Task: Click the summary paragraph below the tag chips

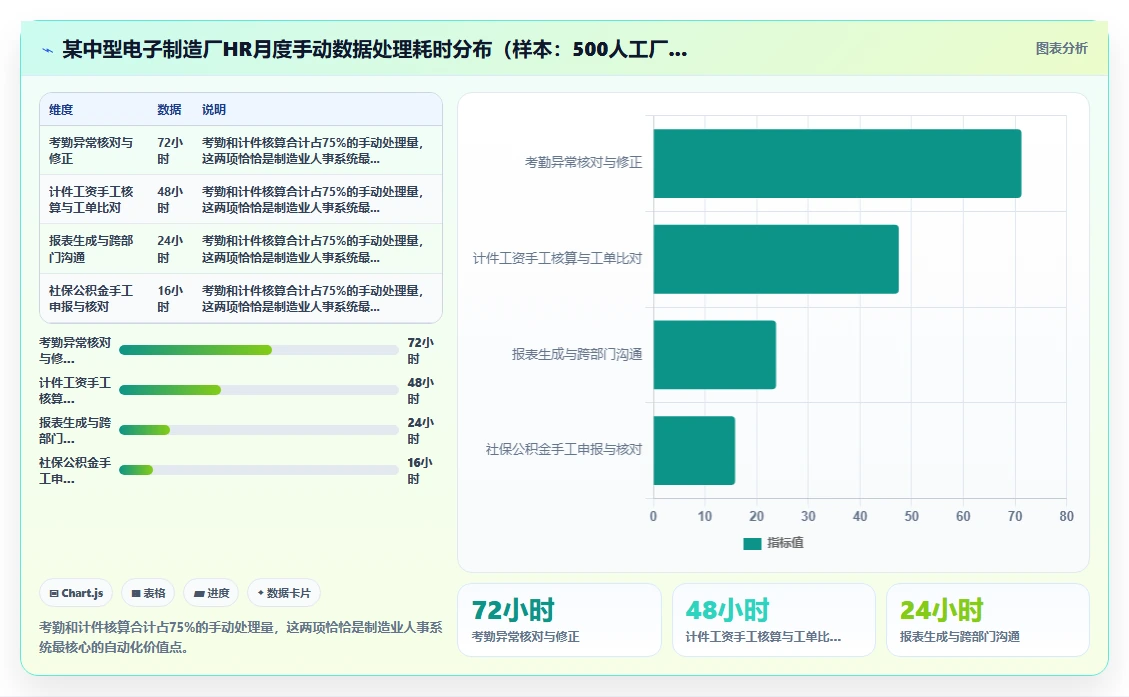Action: click(240, 637)
